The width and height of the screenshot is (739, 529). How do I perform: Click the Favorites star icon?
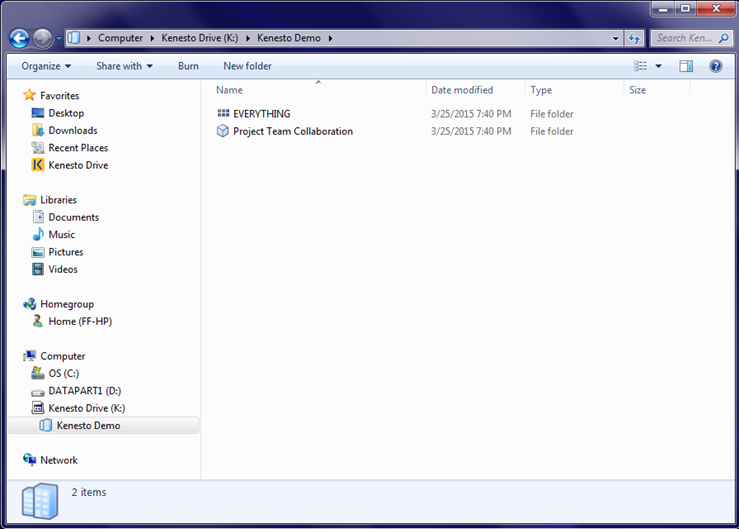29,95
